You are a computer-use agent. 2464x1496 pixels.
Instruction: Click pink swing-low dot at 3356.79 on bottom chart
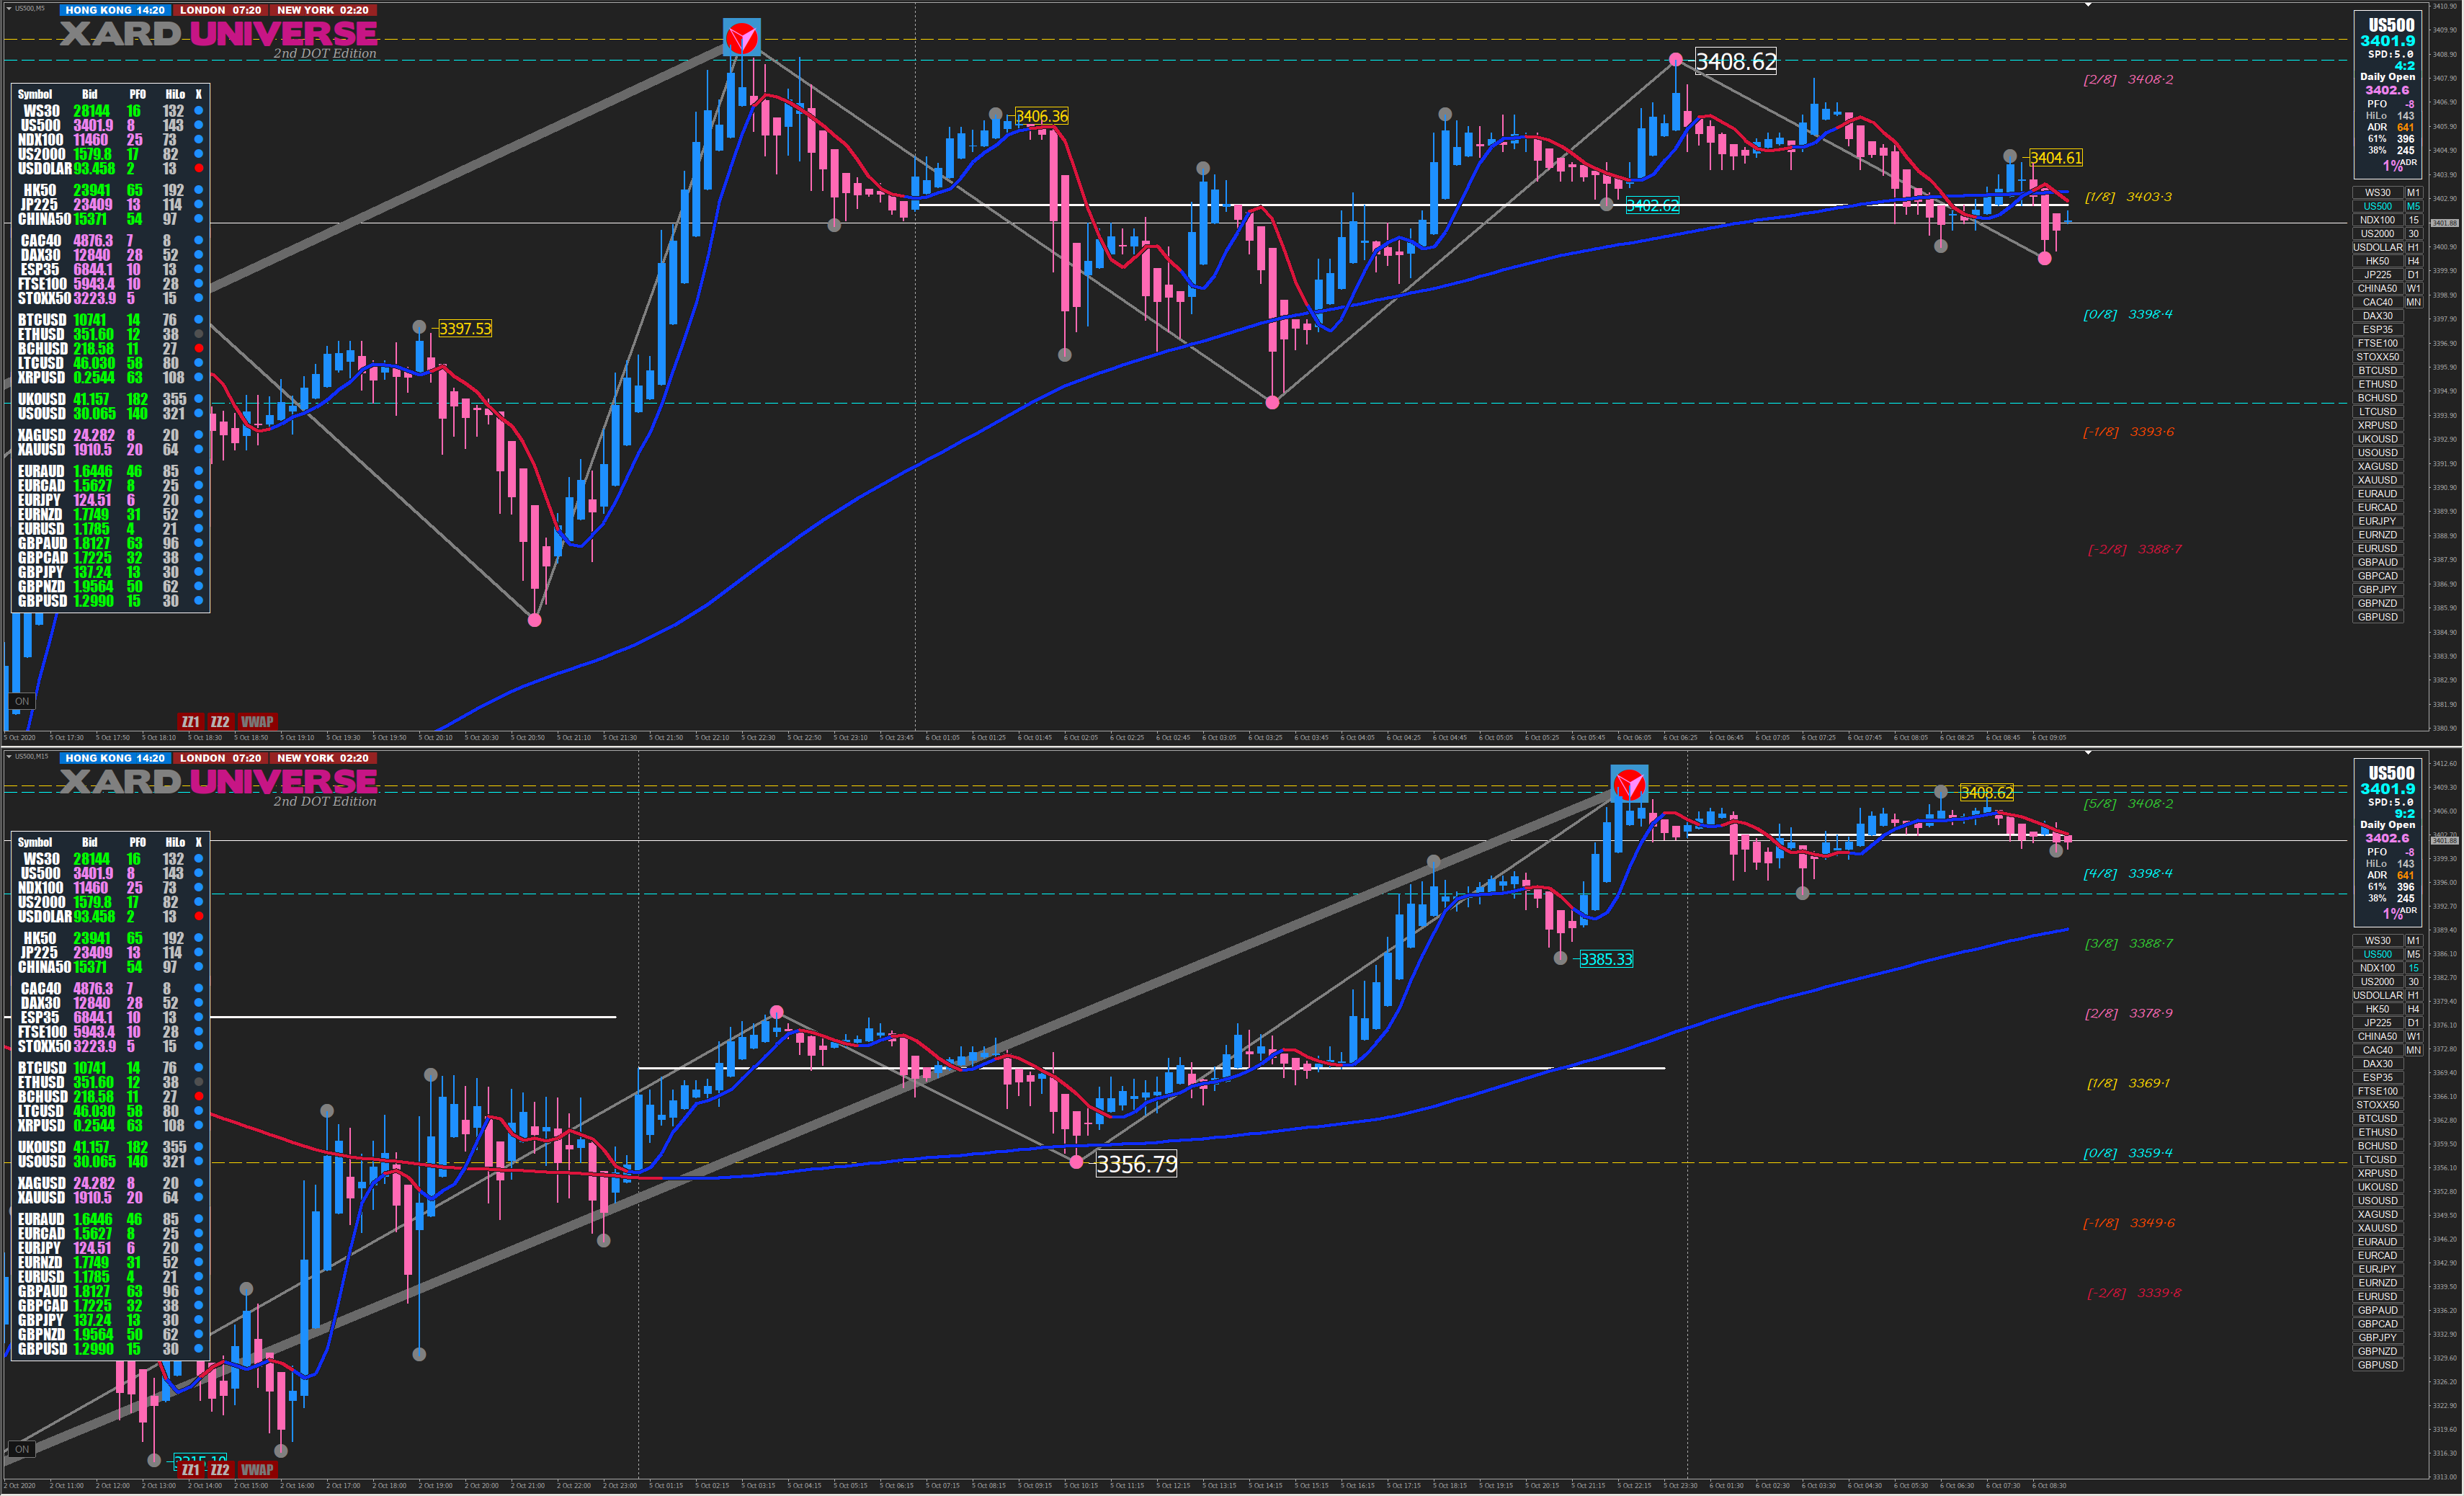point(1076,1162)
